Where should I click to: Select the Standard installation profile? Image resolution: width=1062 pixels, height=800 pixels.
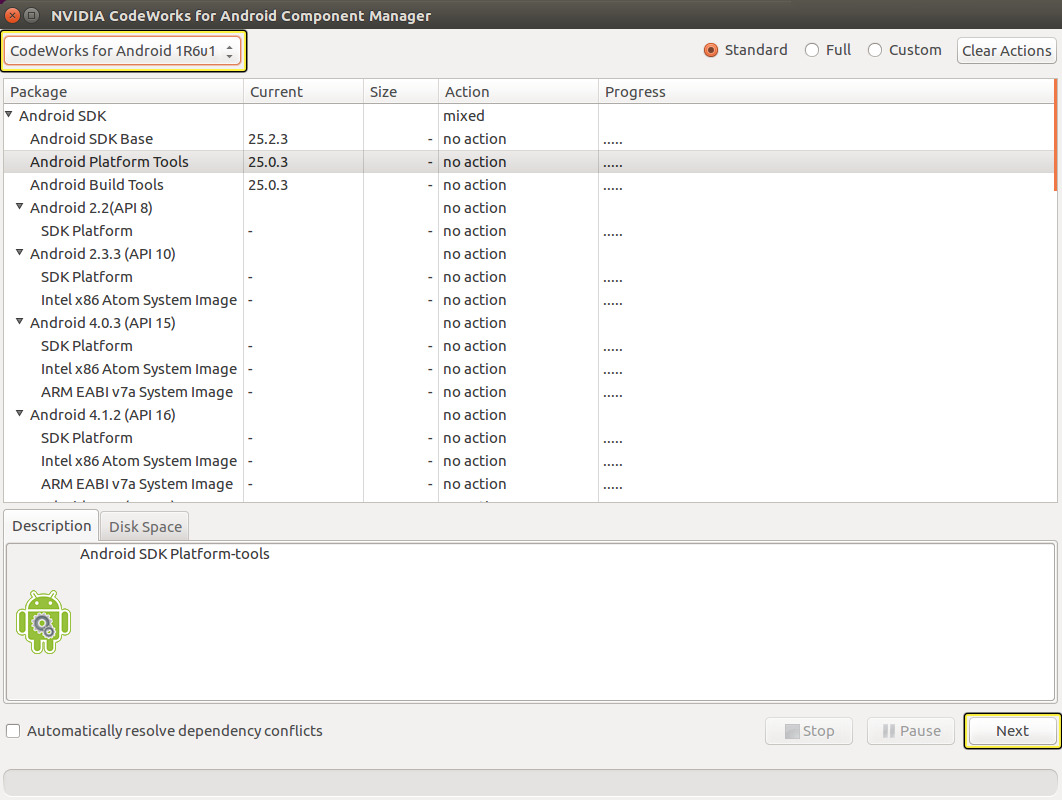tap(710, 49)
